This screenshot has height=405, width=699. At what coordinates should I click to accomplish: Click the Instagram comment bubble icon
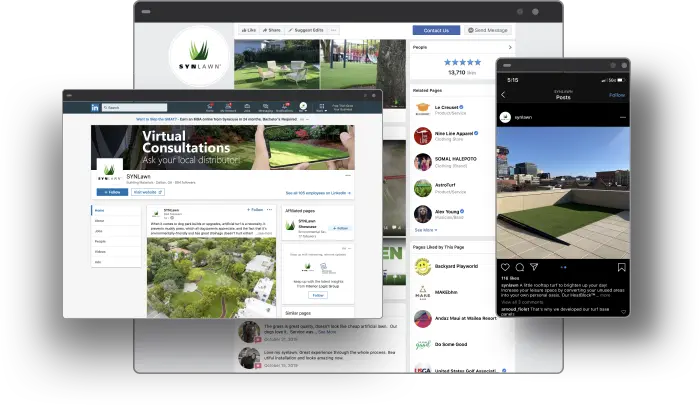(x=520, y=267)
